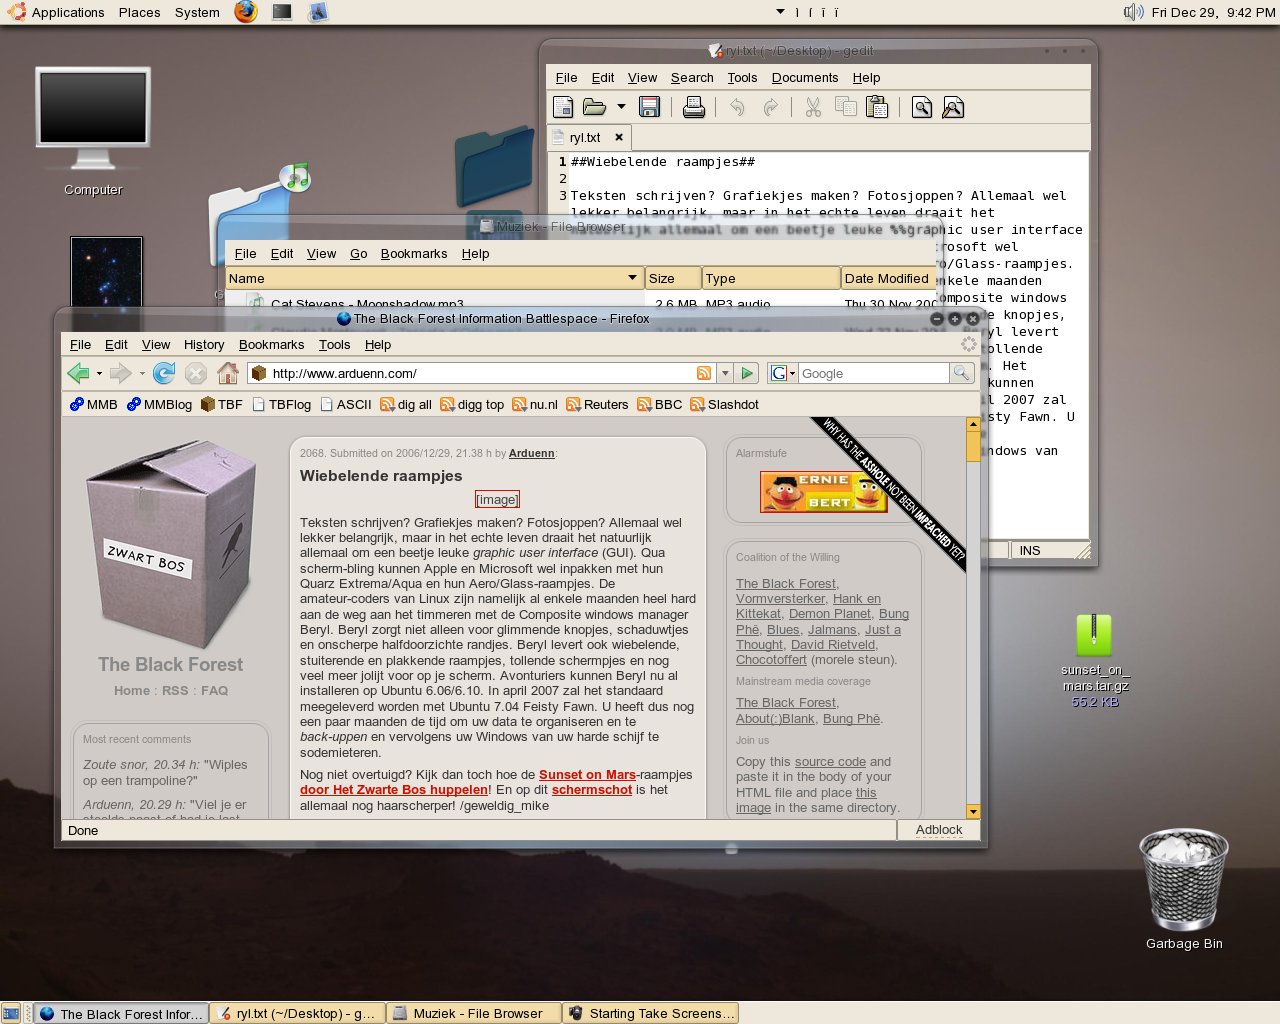The image size is (1280, 1024).
Task: Print the gedit document via printer icon
Action: [694, 107]
